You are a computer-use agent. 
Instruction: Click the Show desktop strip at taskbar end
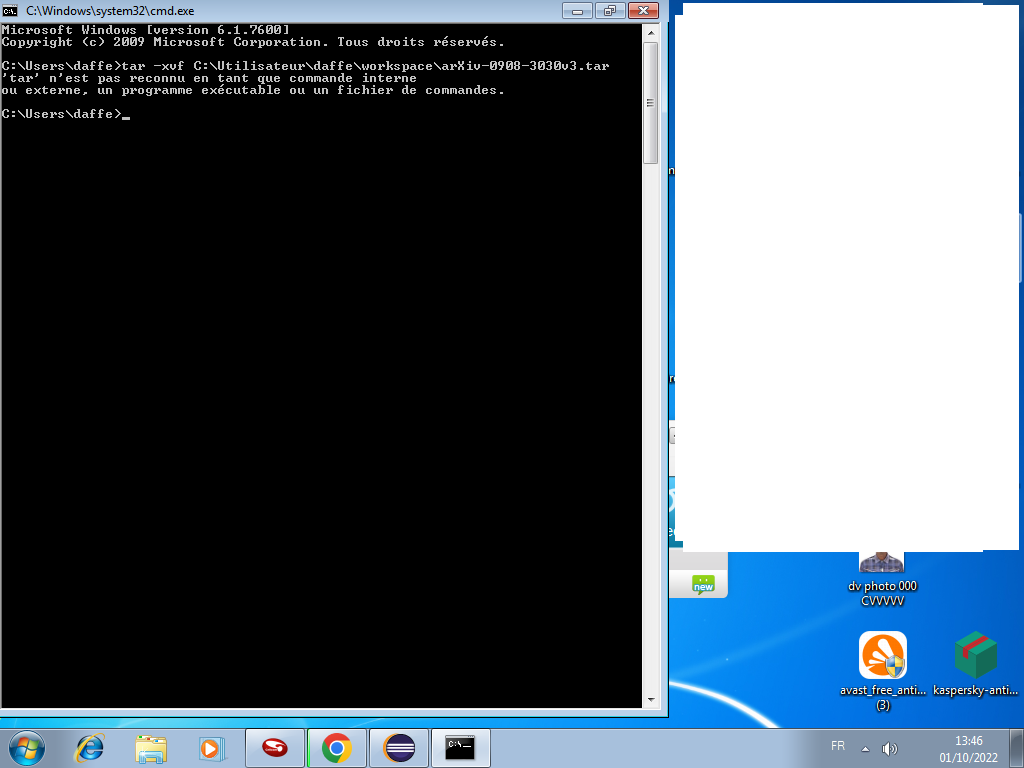1018,748
